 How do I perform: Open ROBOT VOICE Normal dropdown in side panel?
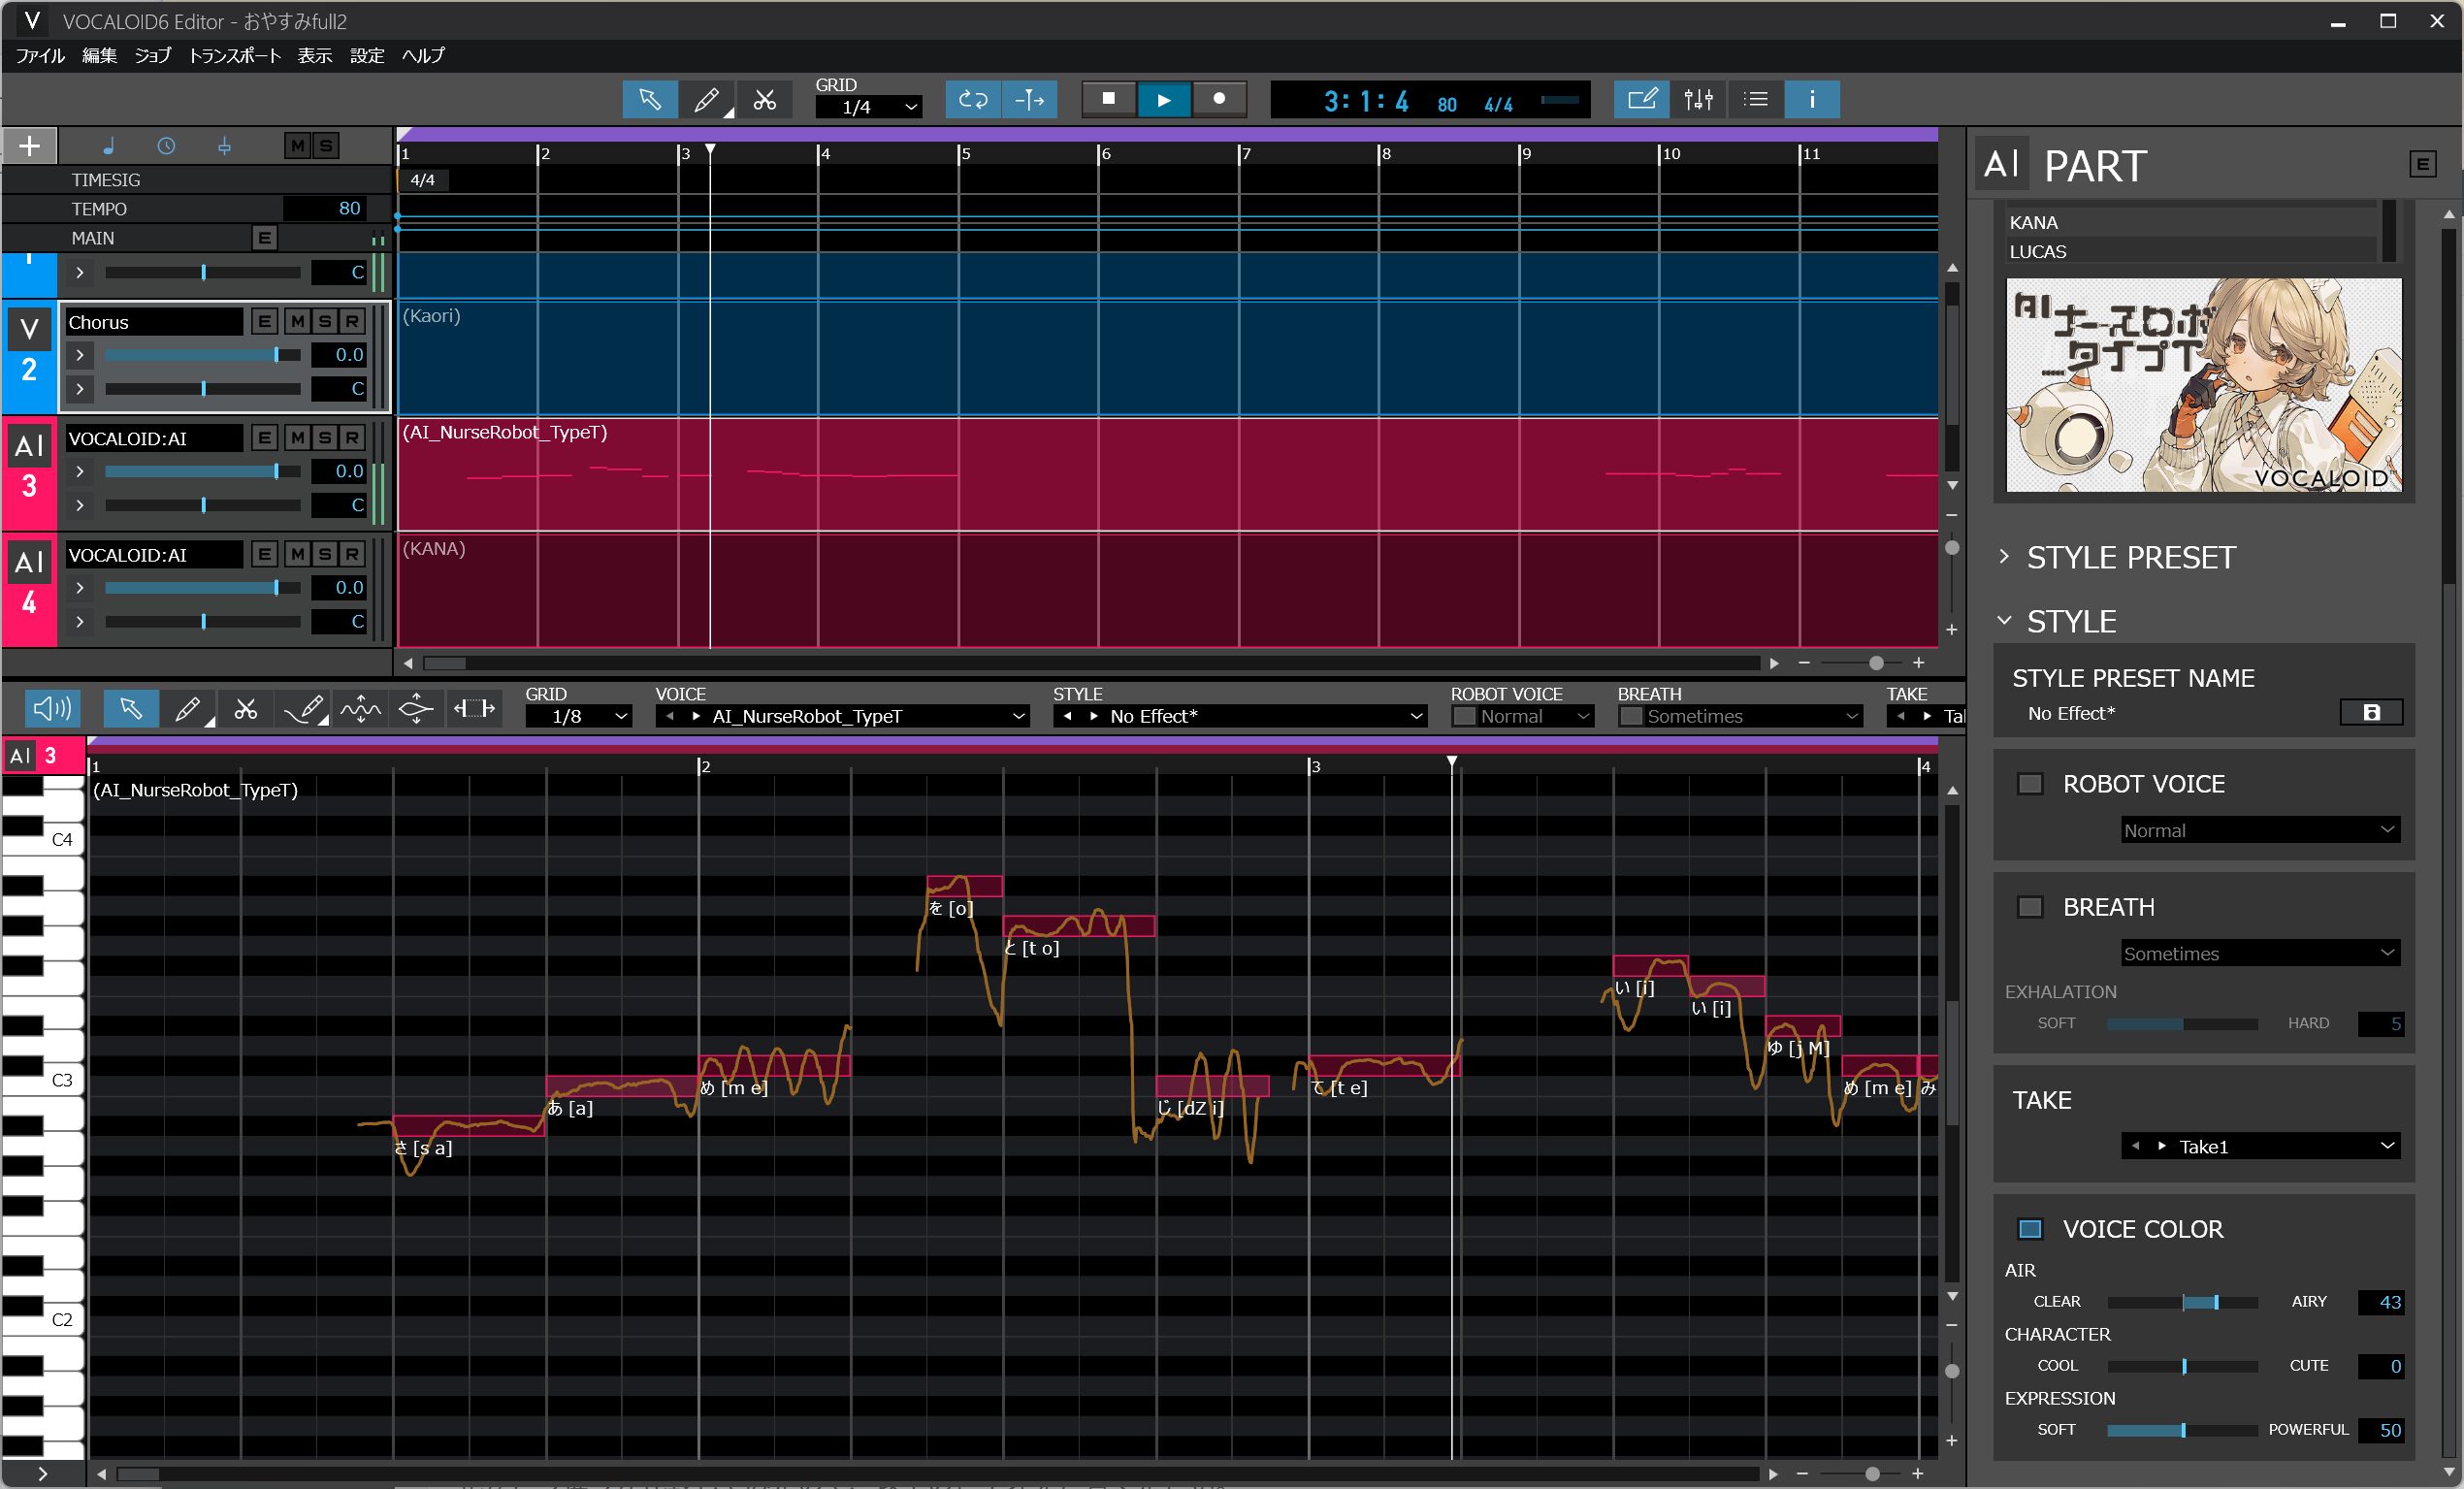[x=2260, y=830]
